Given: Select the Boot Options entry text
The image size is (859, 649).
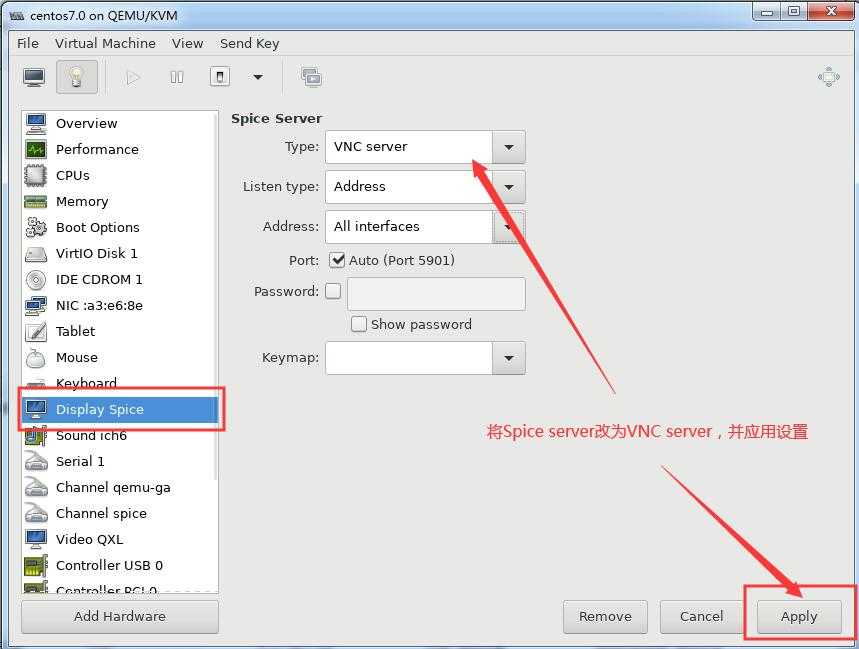Looking at the screenshot, I should pos(98,227).
